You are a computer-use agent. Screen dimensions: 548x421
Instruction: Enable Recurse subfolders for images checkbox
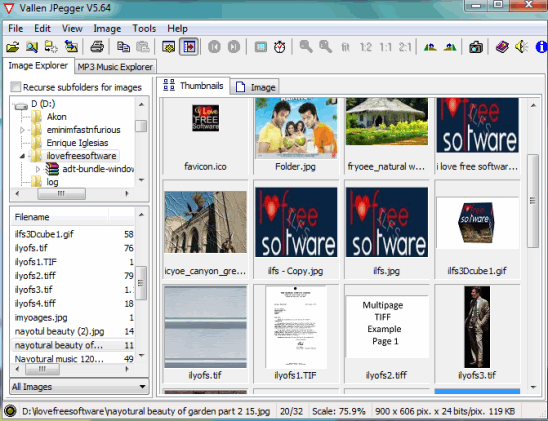[16, 87]
